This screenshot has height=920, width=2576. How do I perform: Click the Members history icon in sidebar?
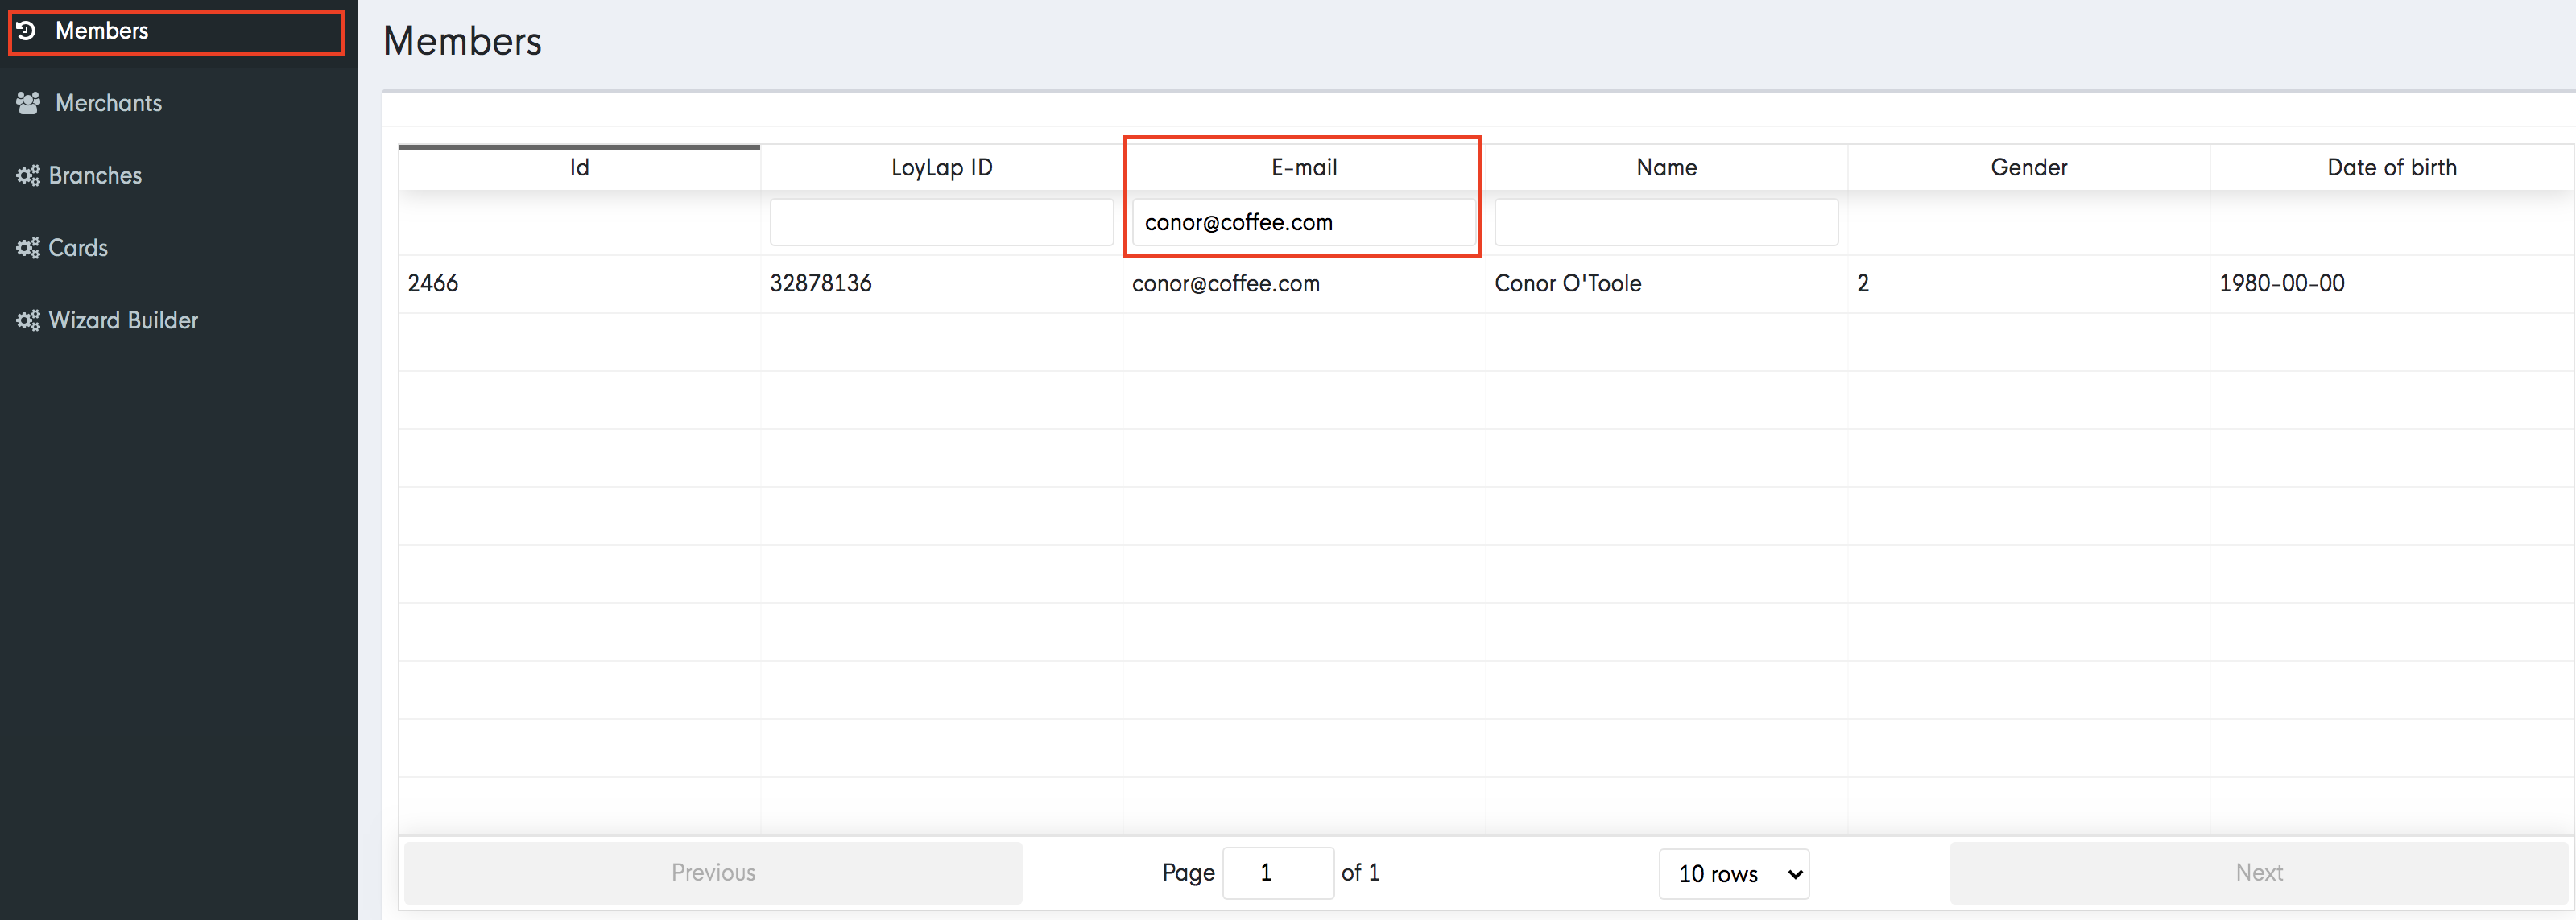coord(27,31)
